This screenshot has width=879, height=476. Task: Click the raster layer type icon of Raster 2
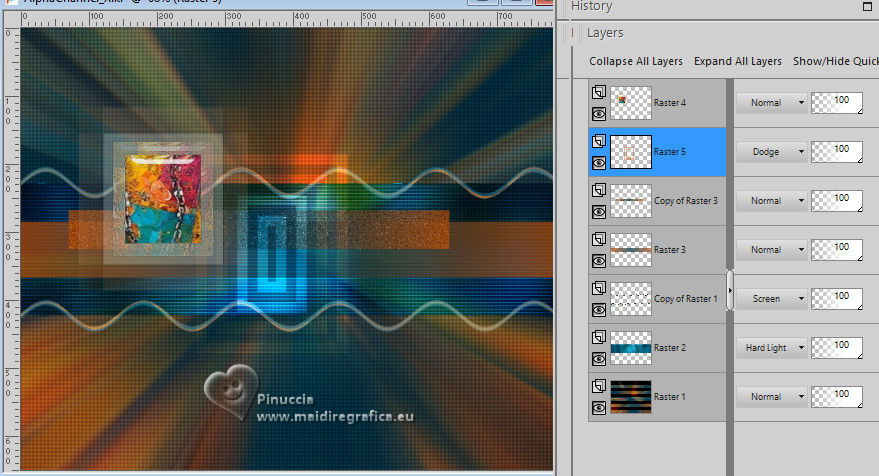click(x=599, y=337)
